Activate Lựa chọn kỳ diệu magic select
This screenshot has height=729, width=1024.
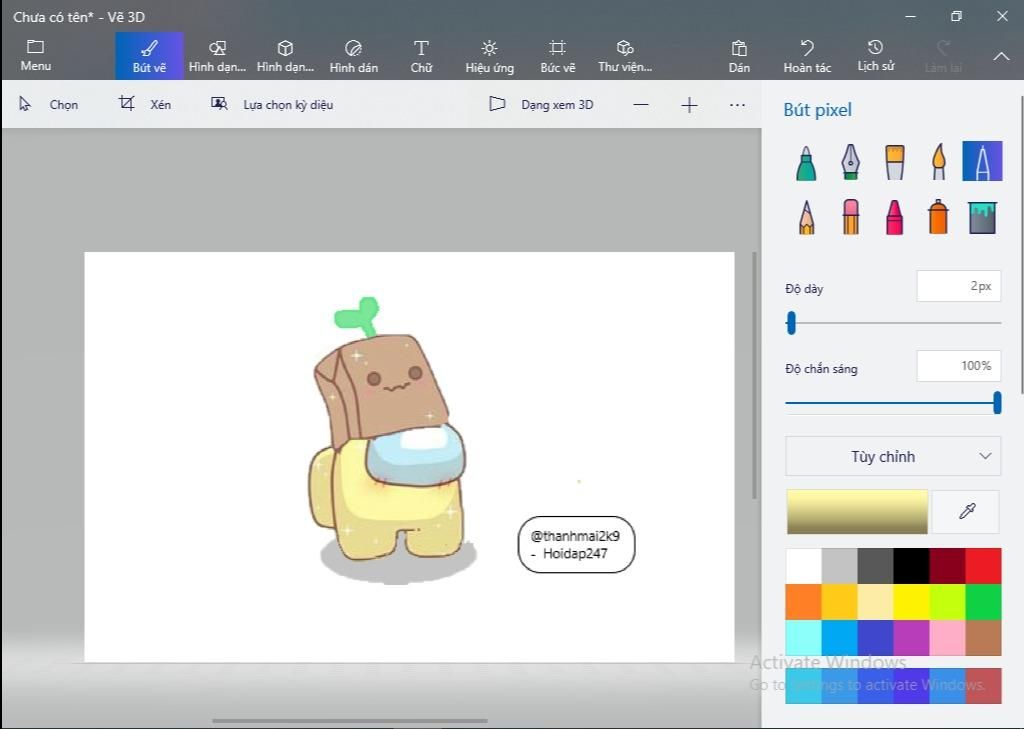272,105
